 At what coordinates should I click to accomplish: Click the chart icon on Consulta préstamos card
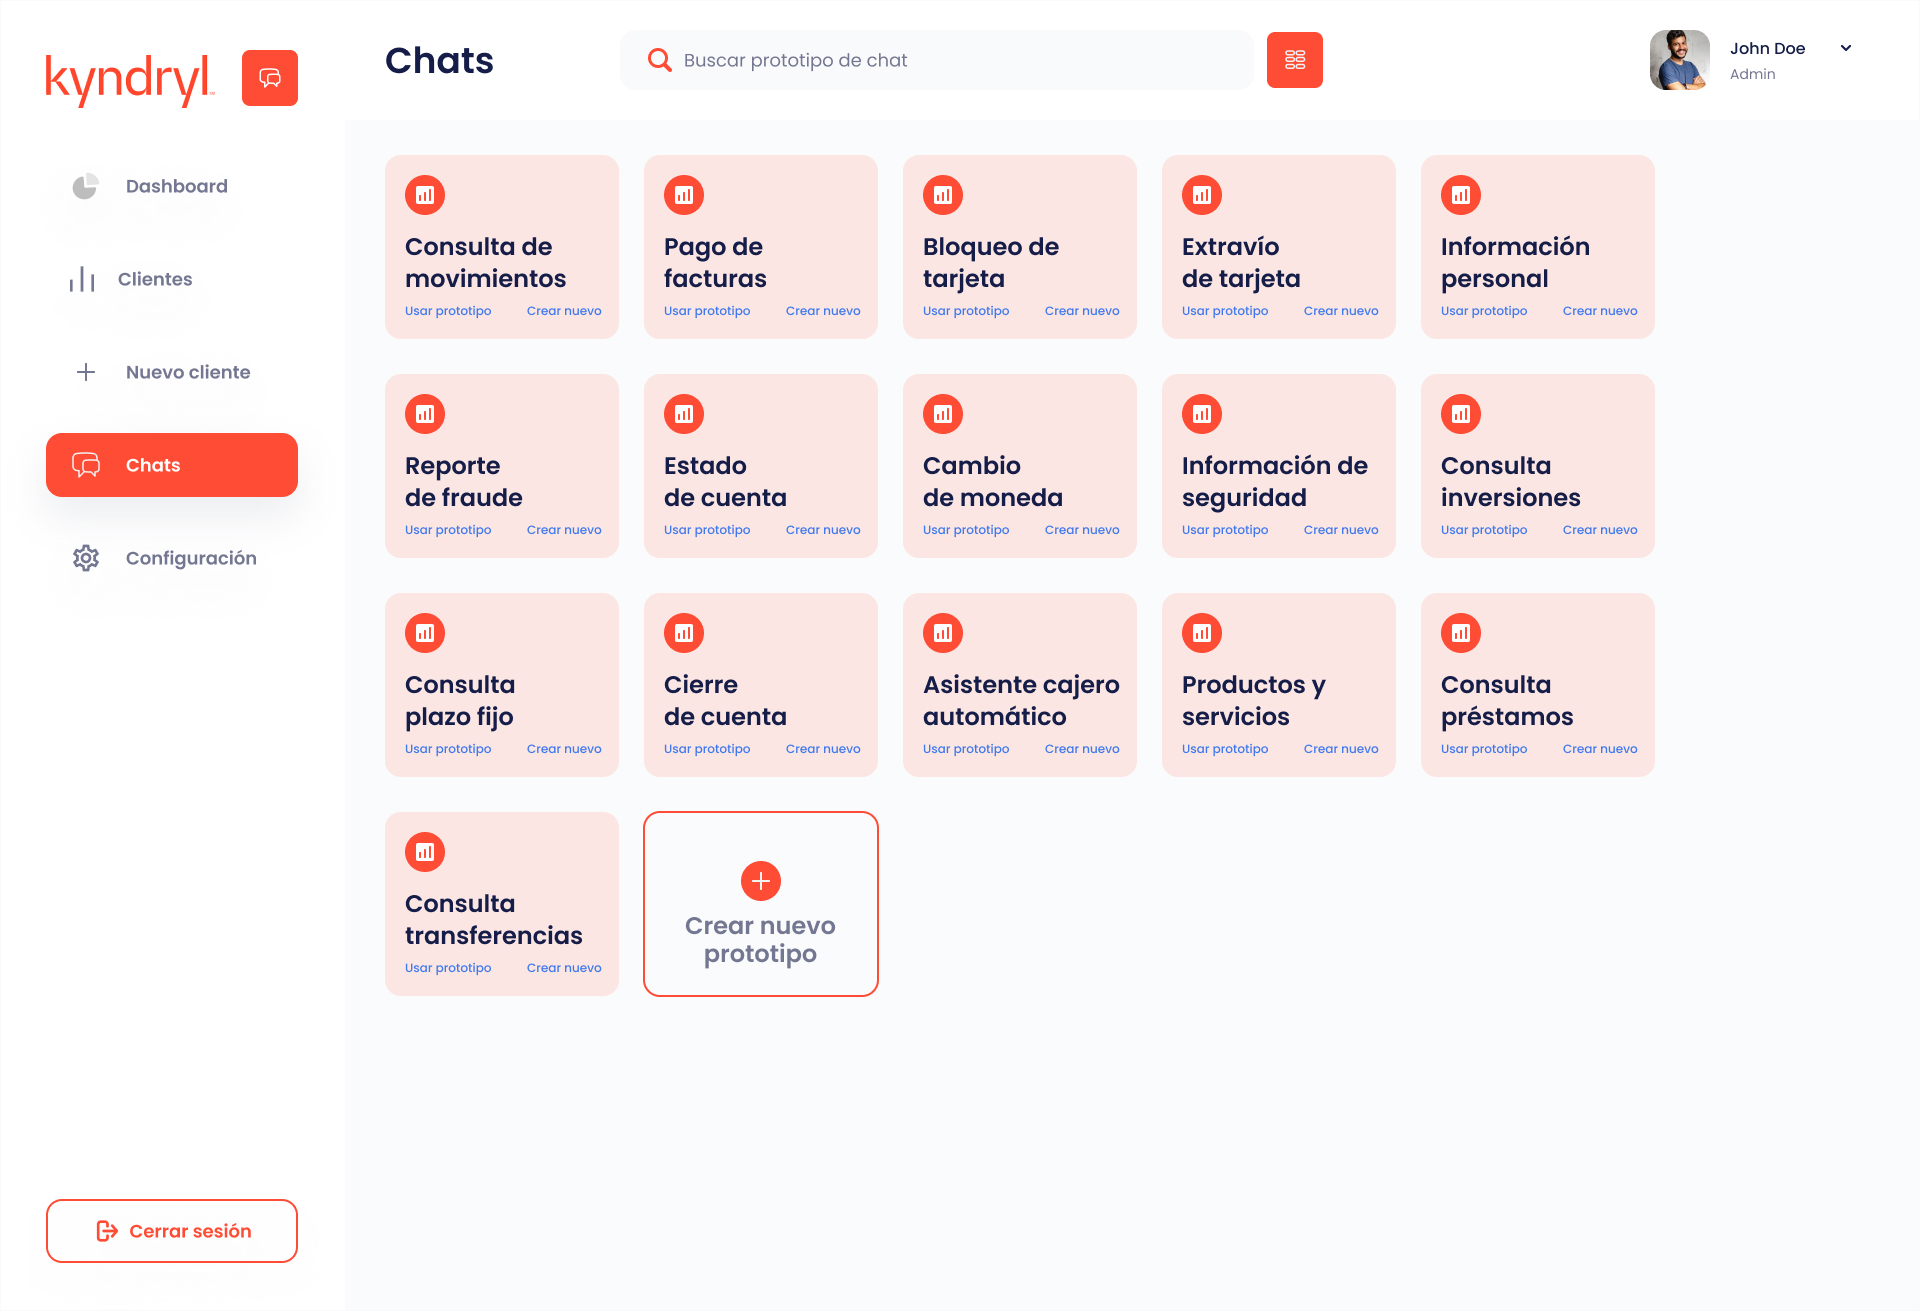coord(1461,633)
